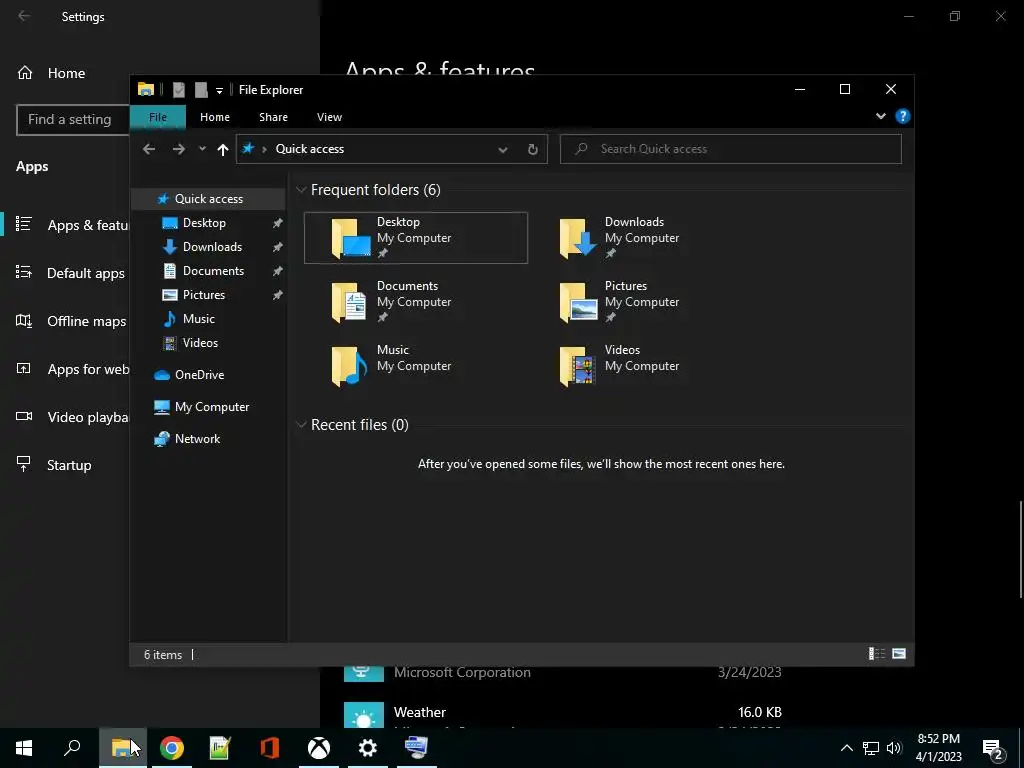Click the Properties quick access toolbar icon
Image resolution: width=1024 pixels, height=768 pixels.
[x=178, y=90]
